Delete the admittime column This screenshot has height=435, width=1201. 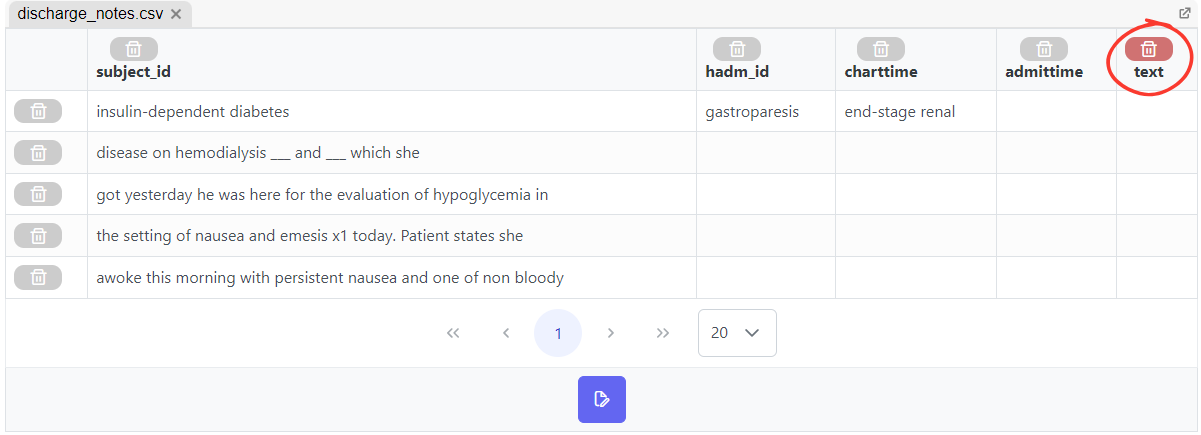tap(1044, 49)
